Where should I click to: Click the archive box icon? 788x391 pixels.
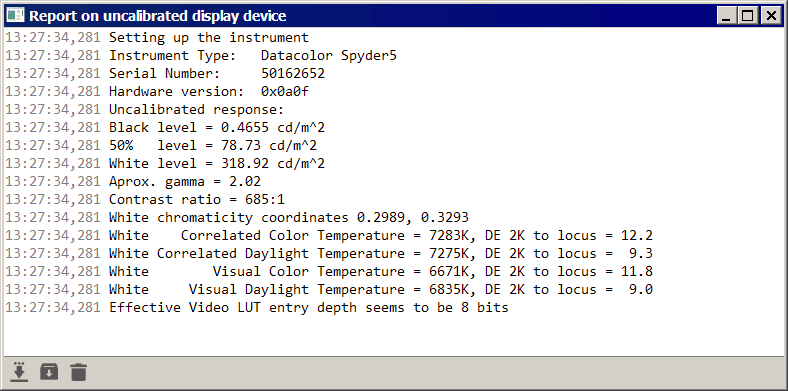coord(49,372)
